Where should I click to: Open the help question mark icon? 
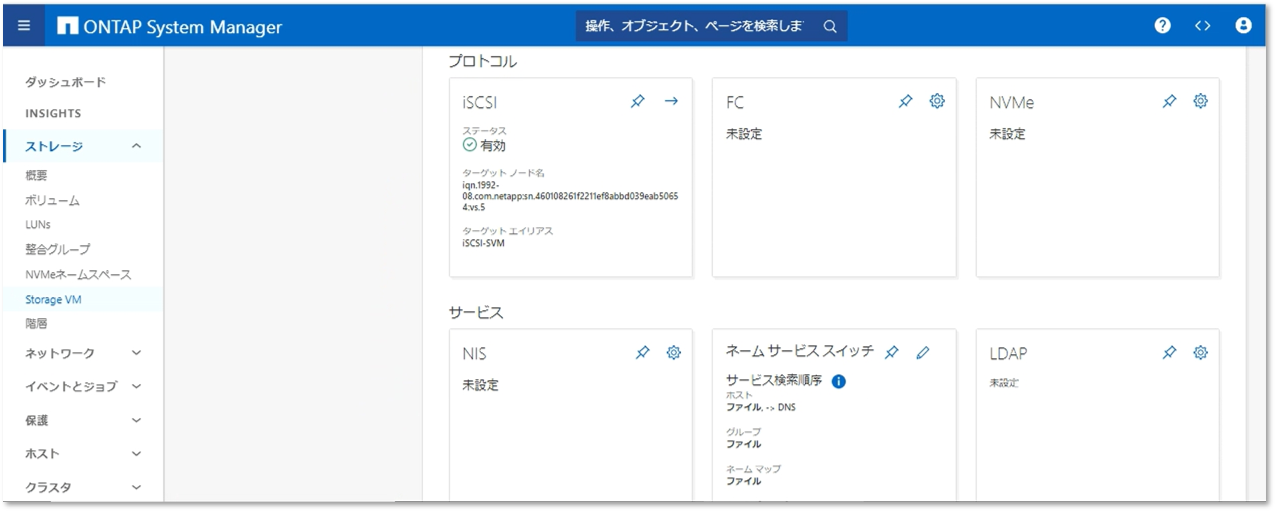pyautogui.click(x=1162, y=26)
